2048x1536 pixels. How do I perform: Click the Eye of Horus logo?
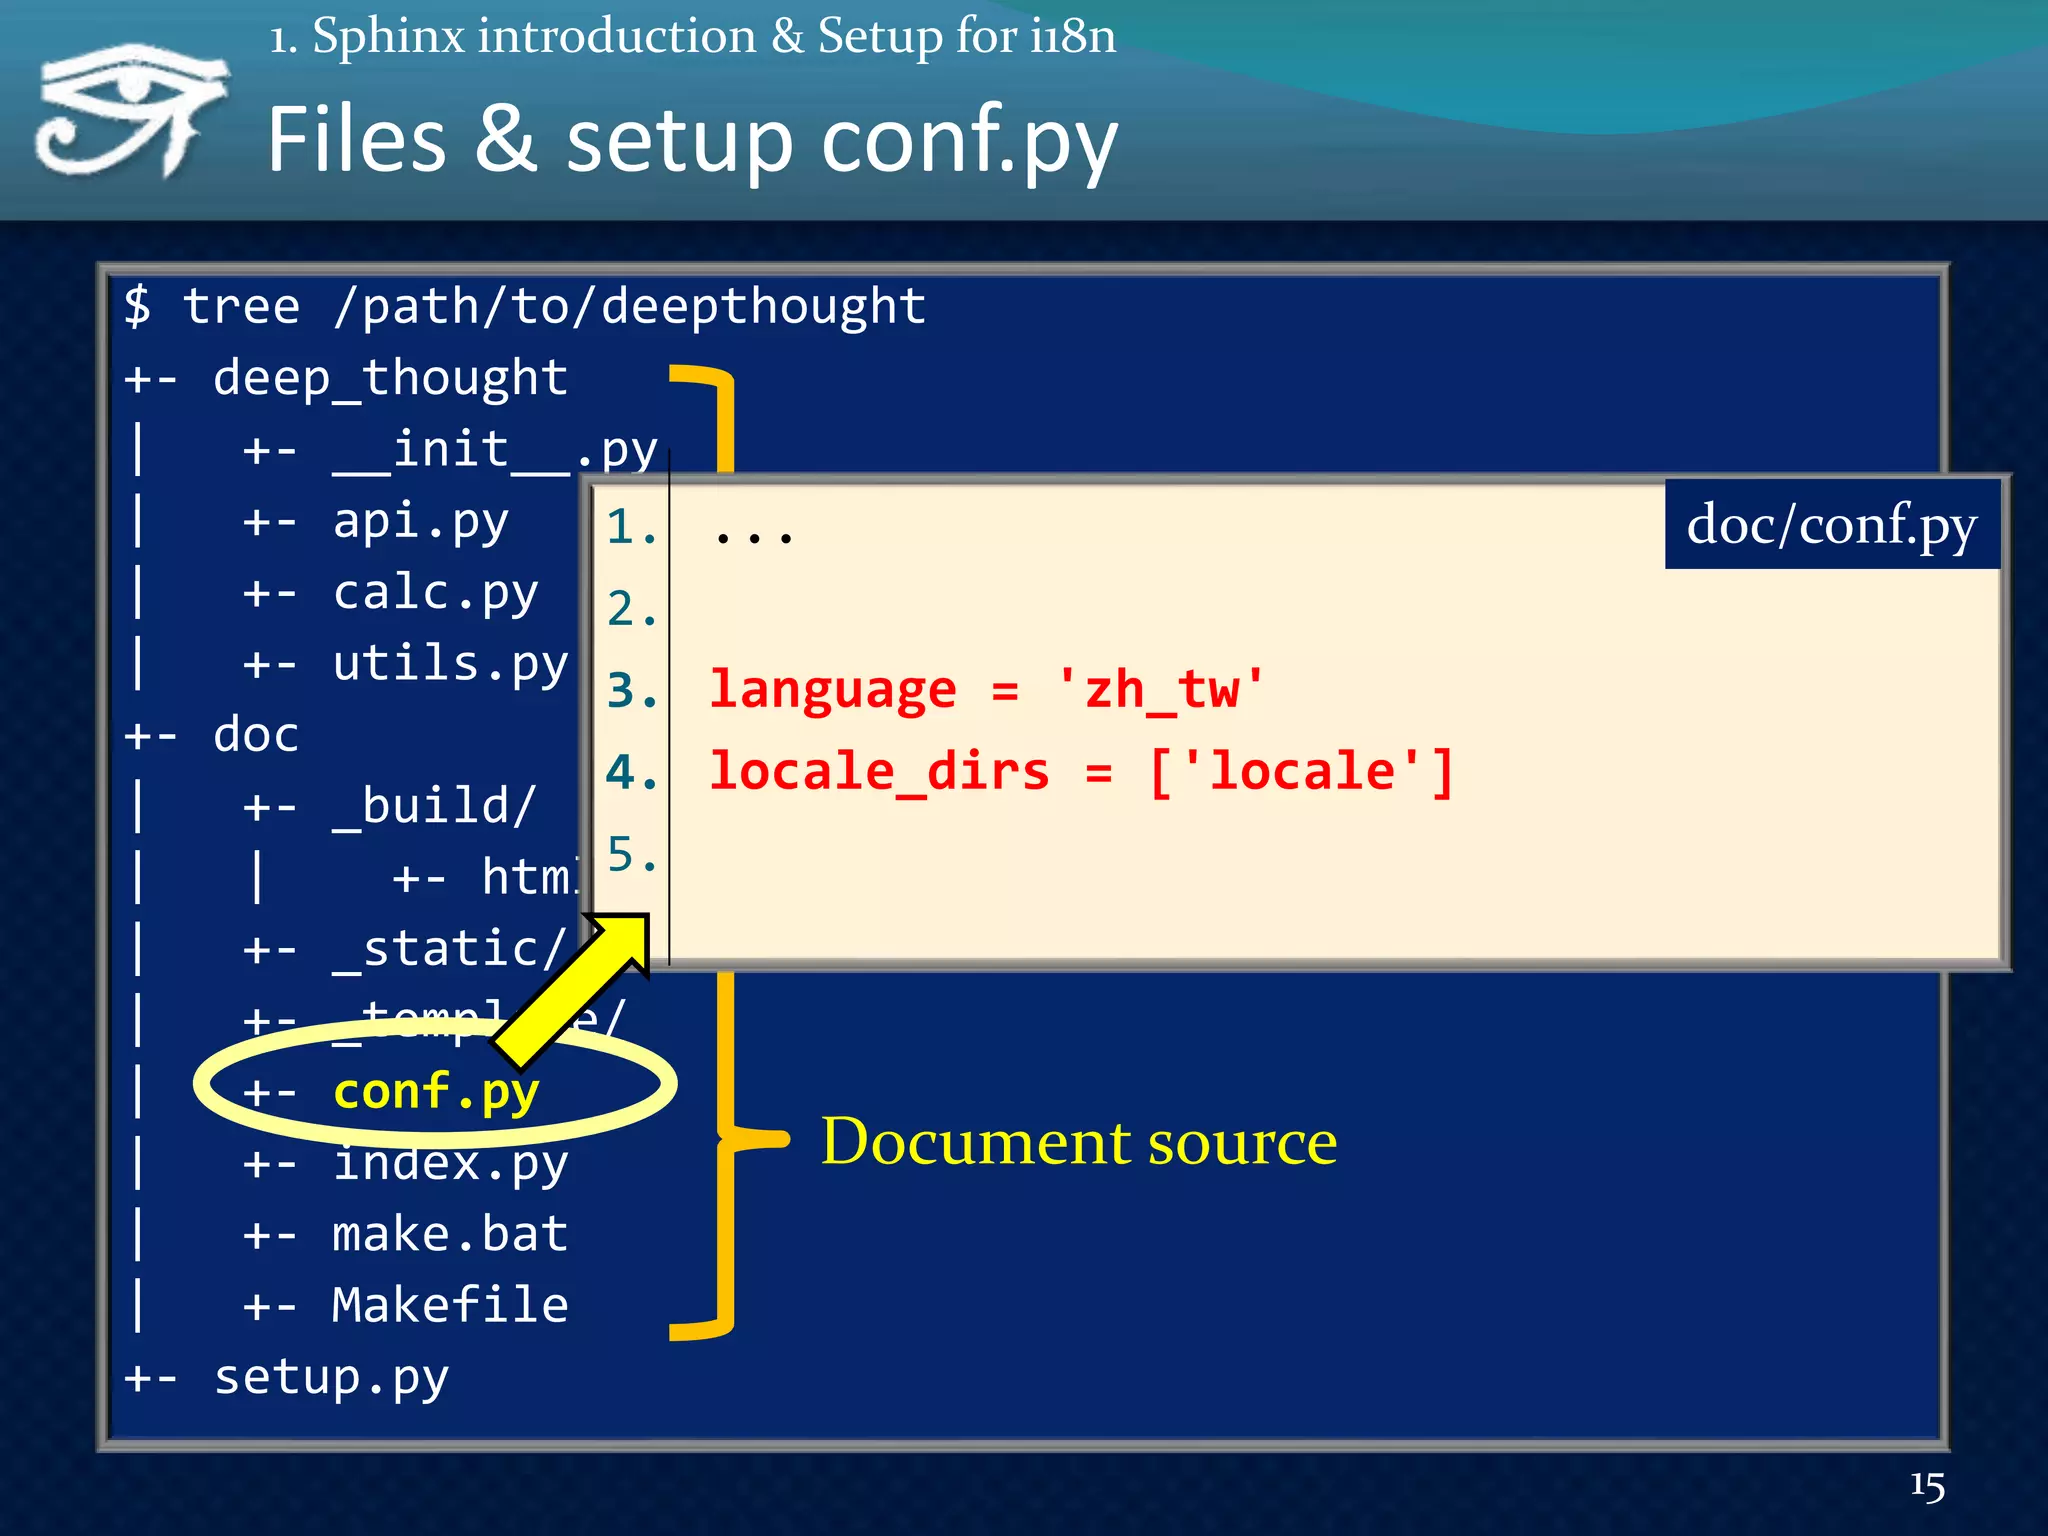pos(132,110)
